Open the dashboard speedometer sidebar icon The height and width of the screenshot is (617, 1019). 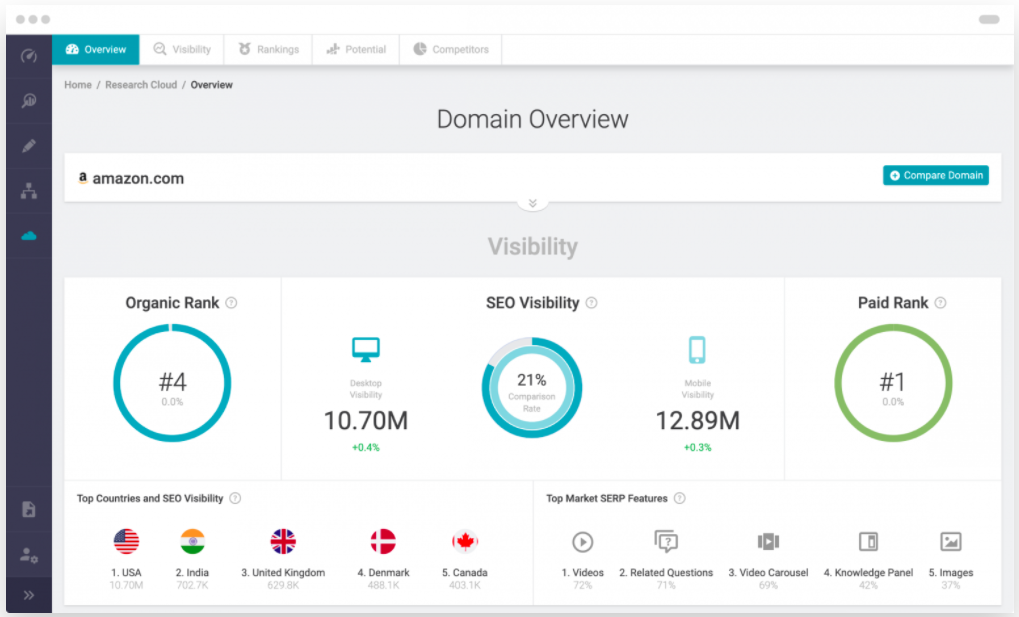tap(29, 56)
